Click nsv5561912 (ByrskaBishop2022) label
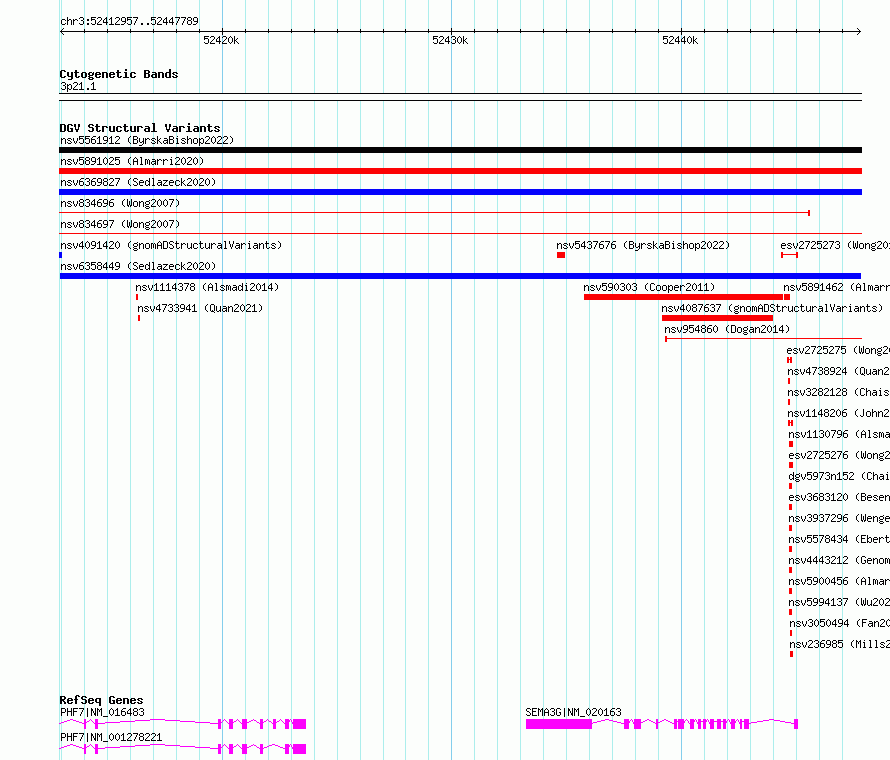 [147, 140]
